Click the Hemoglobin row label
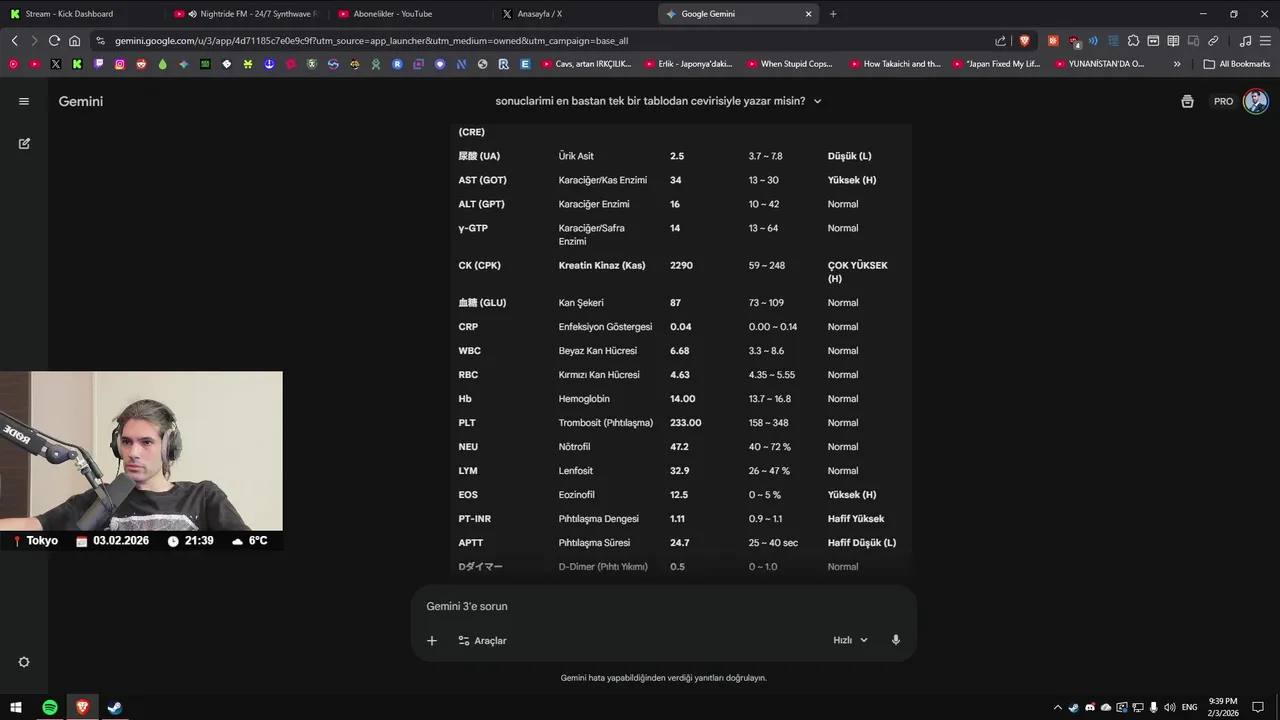This screenshot has width=1280, height=720. pos(584,399)
